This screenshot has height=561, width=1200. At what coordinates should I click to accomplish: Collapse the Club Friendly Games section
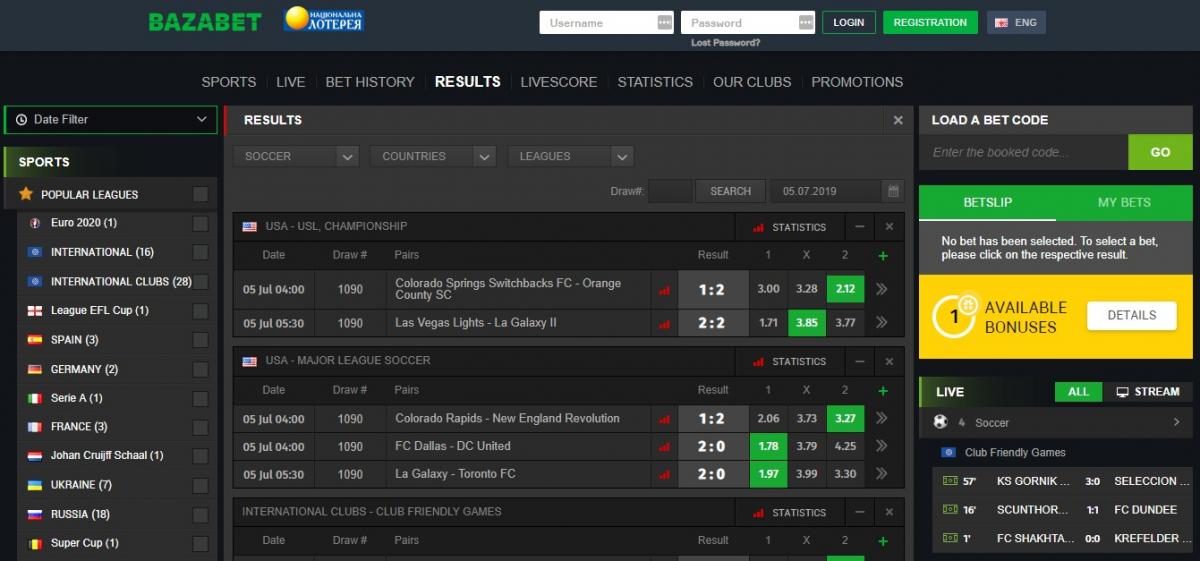[860, 512]
